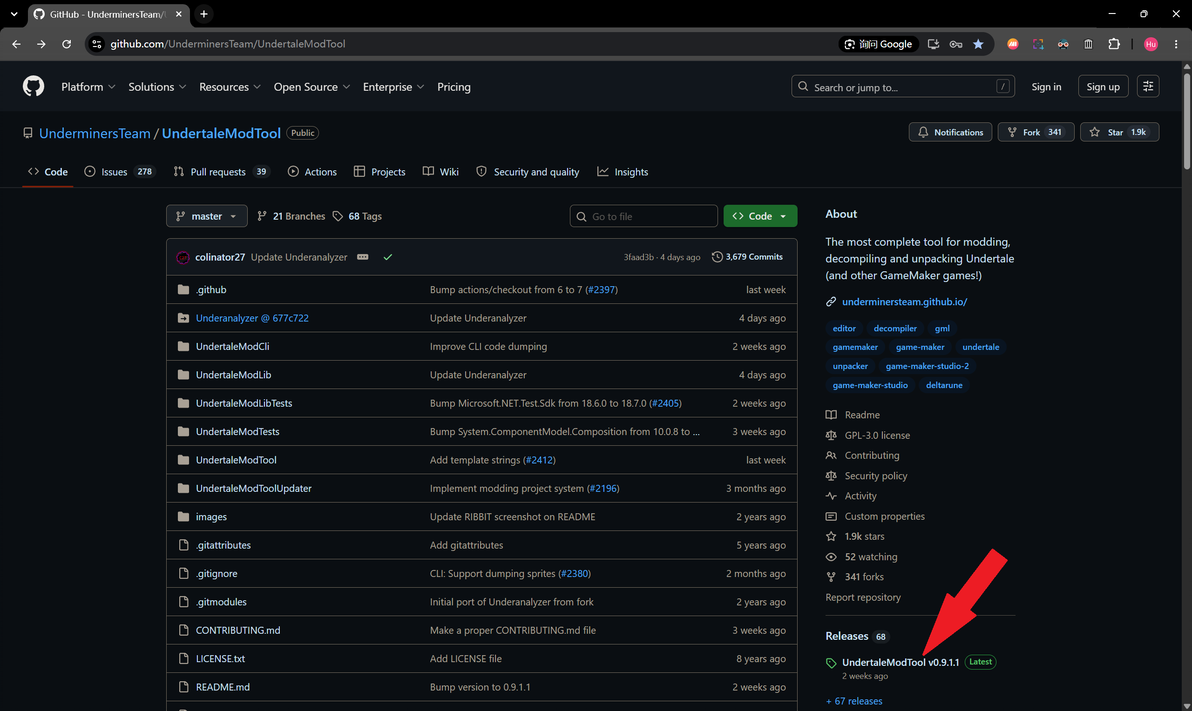Open the appearance settings icon beside Sign up
Screen dimensions: 1192x711
1148,87
